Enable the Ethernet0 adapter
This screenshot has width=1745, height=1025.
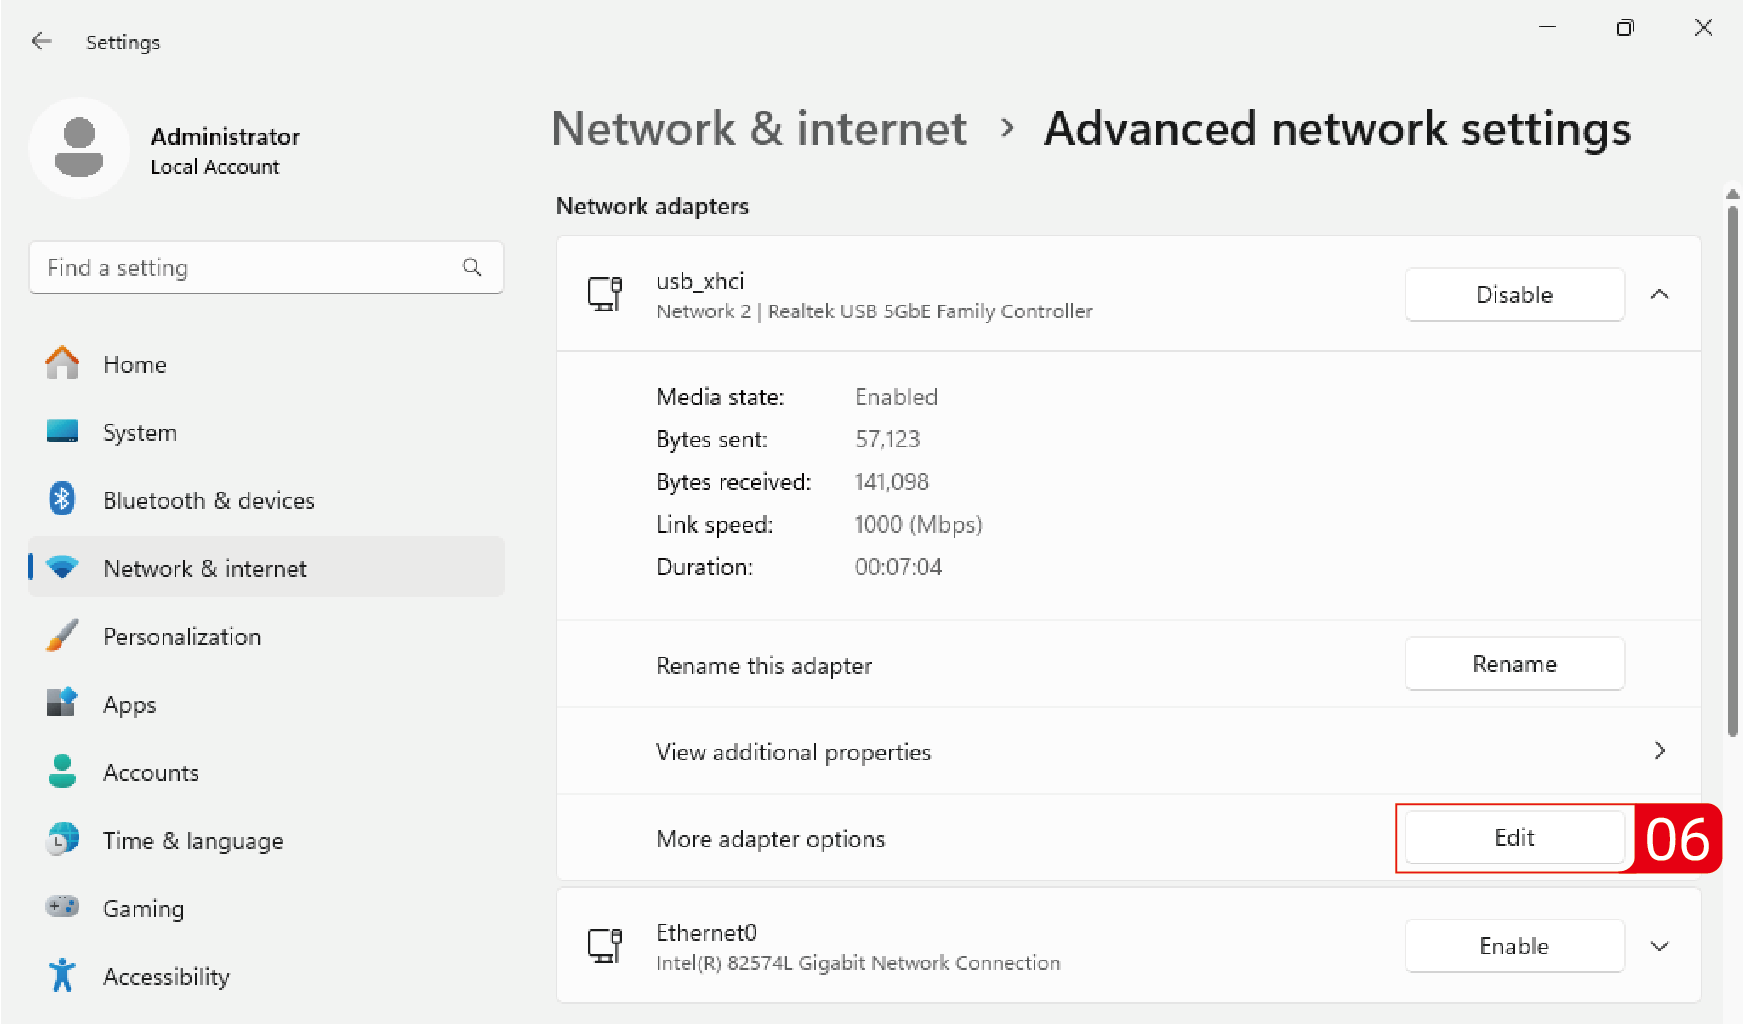click(1513, 946)
